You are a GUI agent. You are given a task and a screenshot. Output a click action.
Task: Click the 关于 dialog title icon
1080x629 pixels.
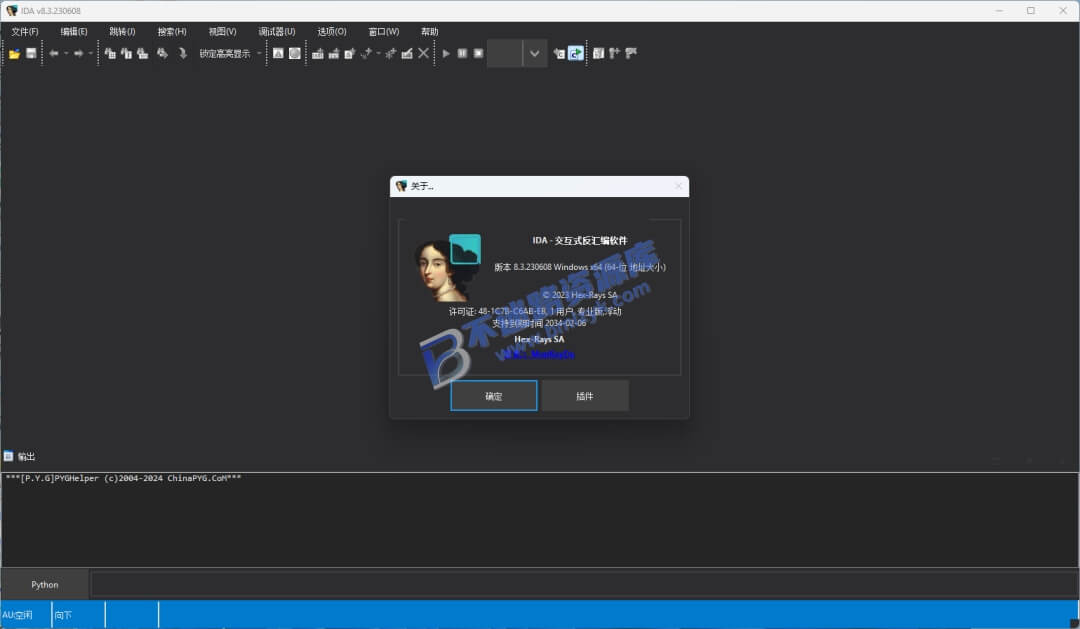(401, 186)
